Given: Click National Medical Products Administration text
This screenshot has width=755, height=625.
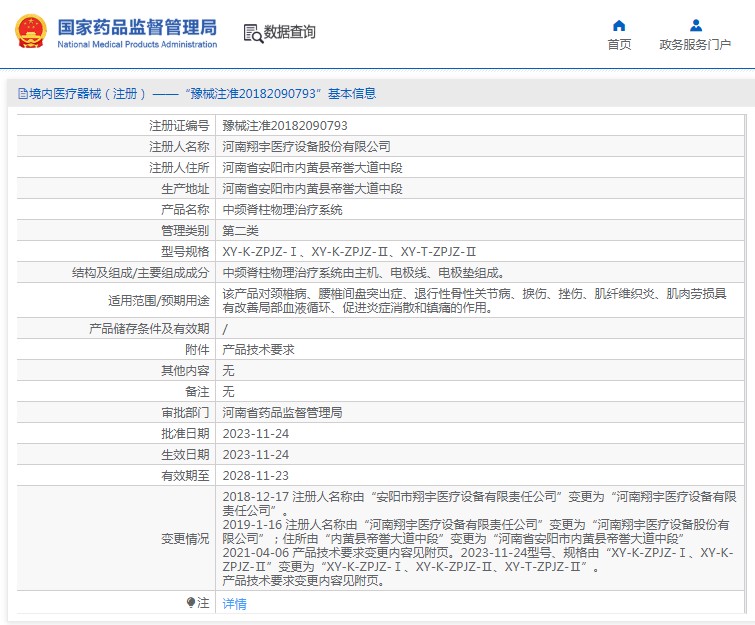Looking at the screenshot, I should click(137, 44).
